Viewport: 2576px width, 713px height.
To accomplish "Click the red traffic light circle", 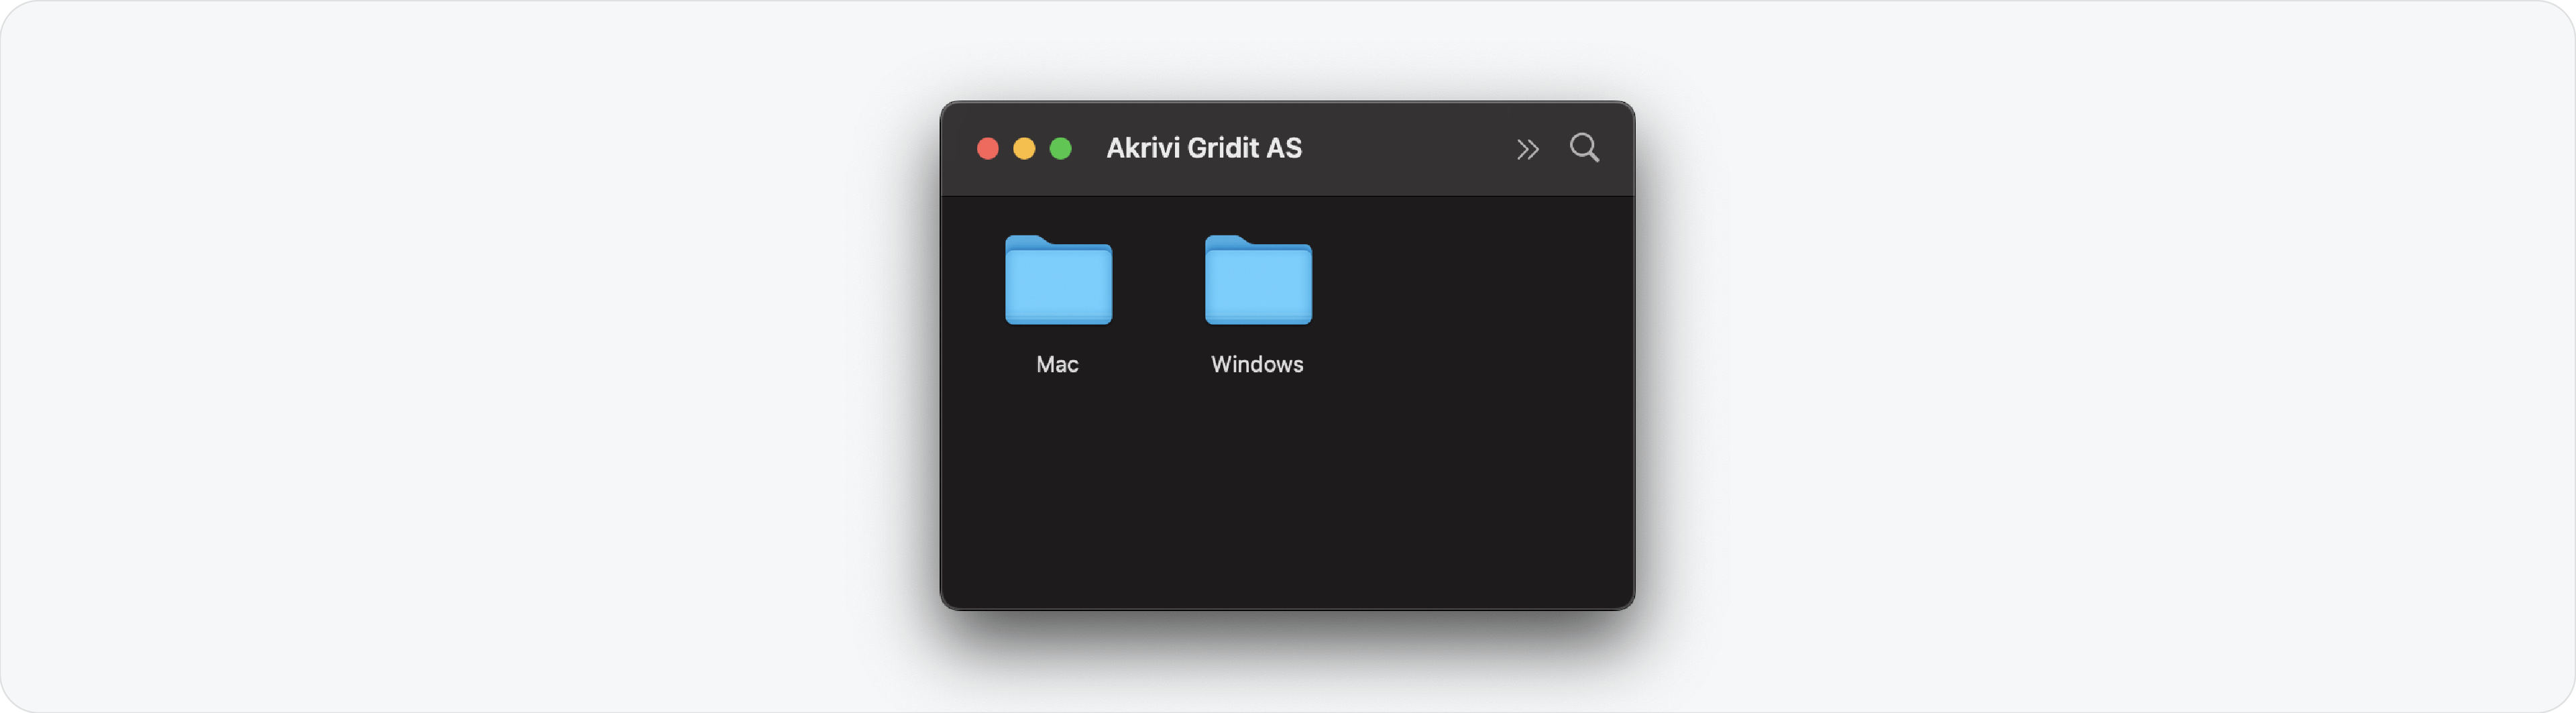I will click(988, 148).
